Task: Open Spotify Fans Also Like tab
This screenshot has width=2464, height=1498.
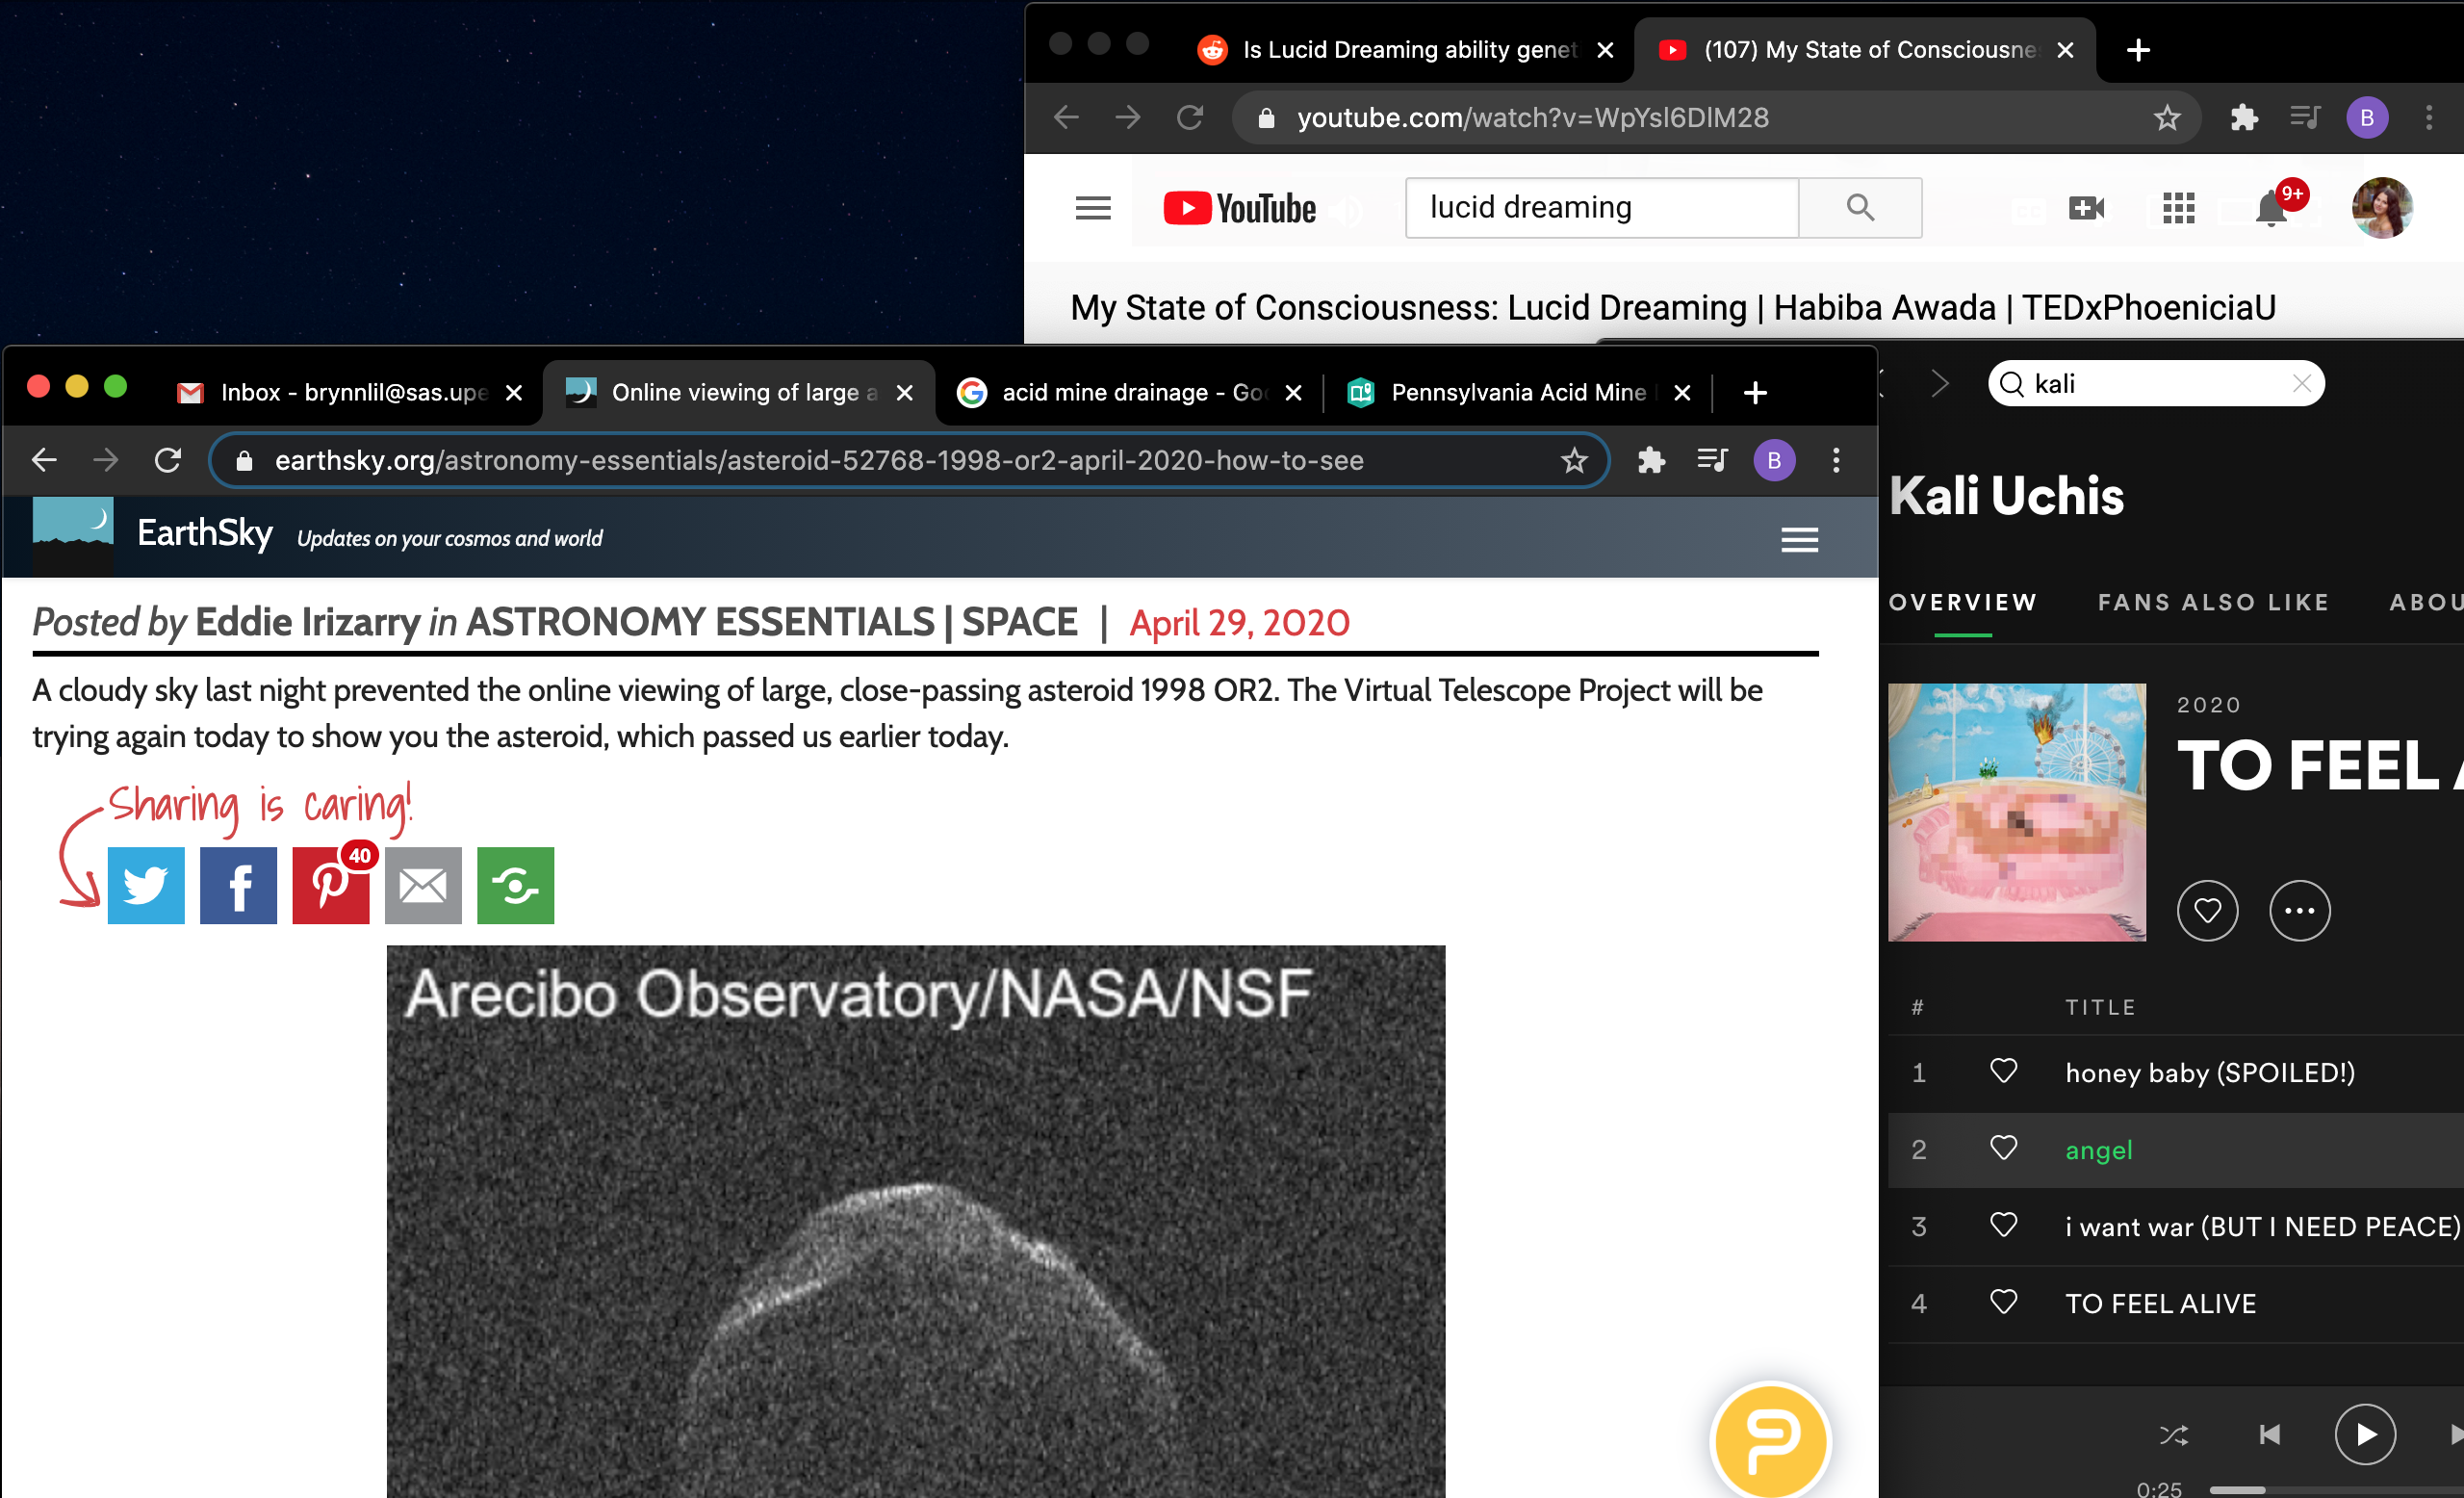Action: [x=2213, y=602]
